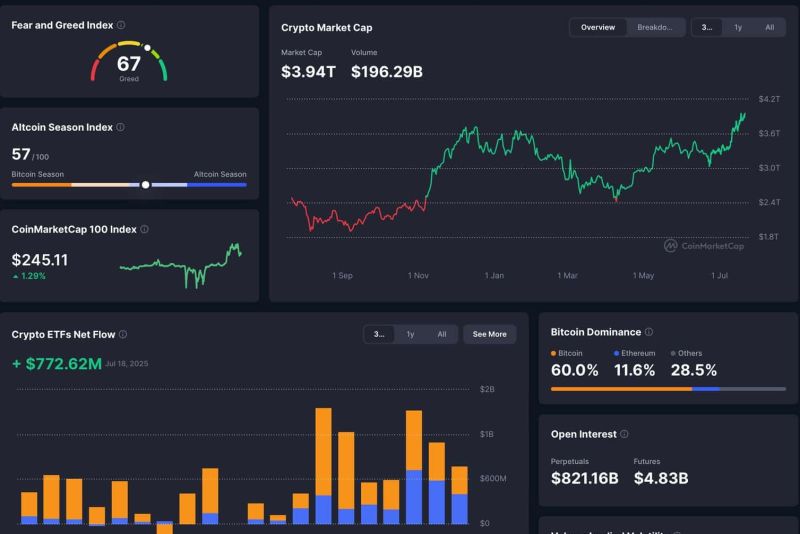Select All range in Crypto ETFs Net Flow

pyautogui.click(x=442, y=334)
